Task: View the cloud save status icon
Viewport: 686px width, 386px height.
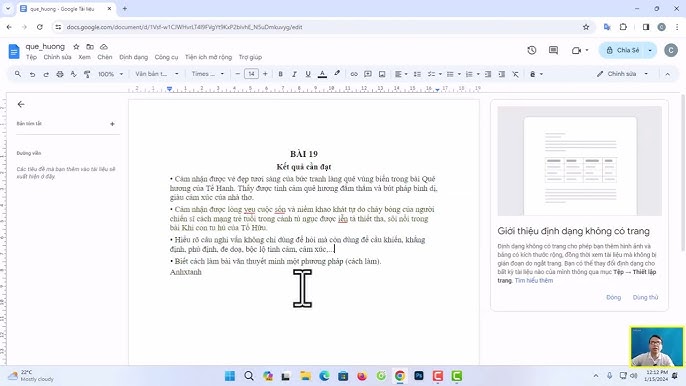Action: click(104, 47)
